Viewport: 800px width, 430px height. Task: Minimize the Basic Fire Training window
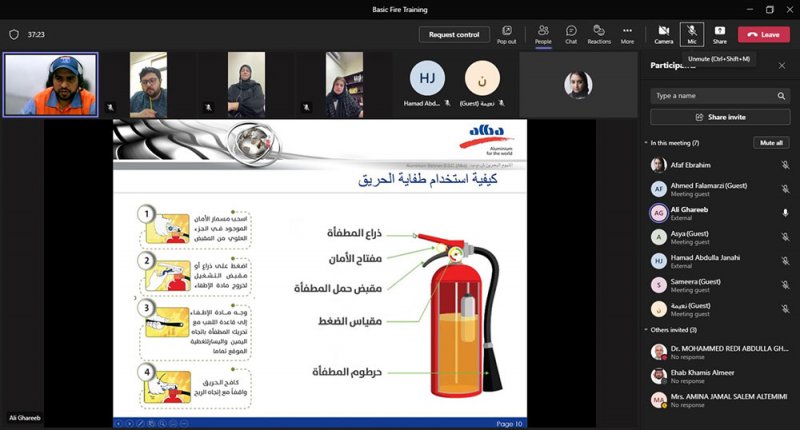(x=749, y=9)
